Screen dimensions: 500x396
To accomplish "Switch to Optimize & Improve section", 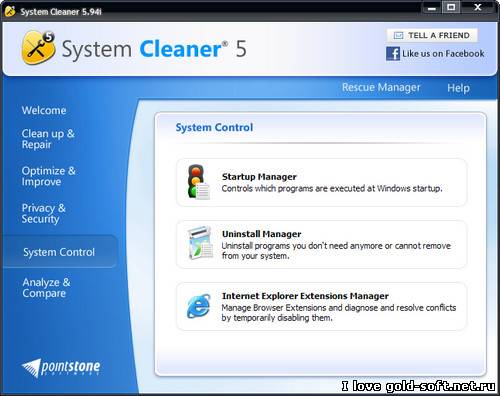I will 49,176.
